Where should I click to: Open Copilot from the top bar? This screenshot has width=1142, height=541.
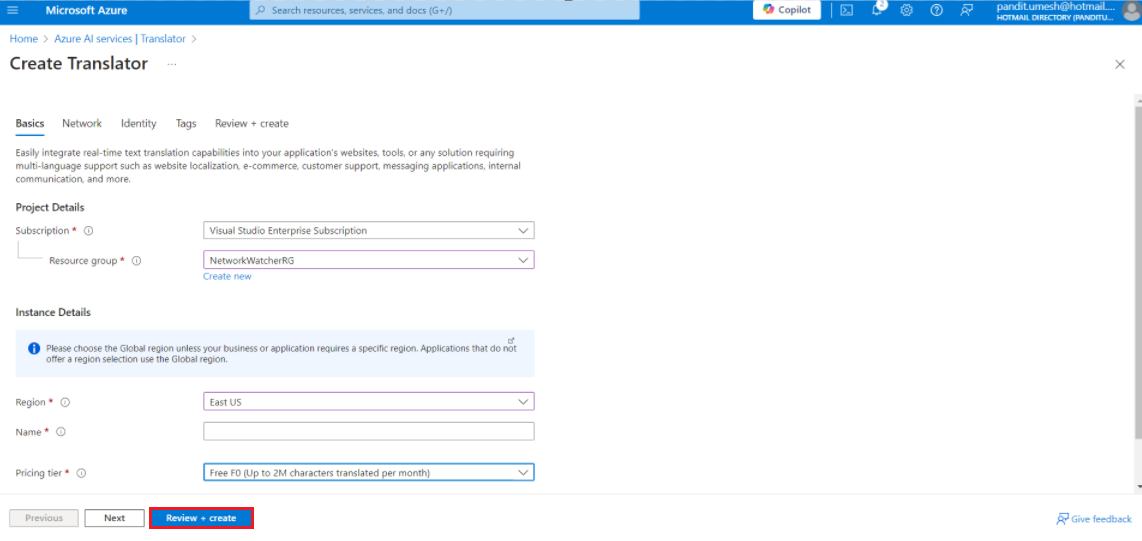click(x=787, y=10)
